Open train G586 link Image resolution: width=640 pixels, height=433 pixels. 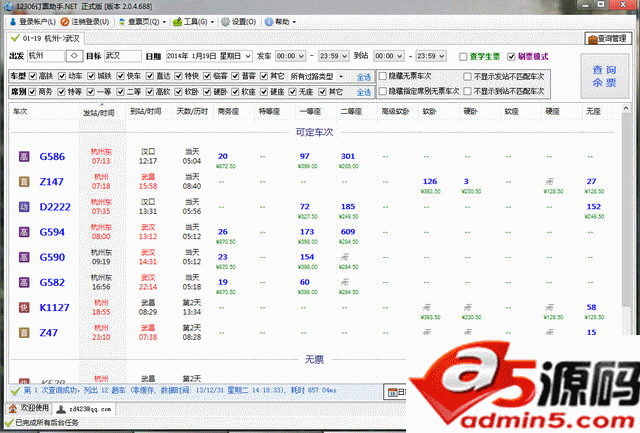pos(52,156)
